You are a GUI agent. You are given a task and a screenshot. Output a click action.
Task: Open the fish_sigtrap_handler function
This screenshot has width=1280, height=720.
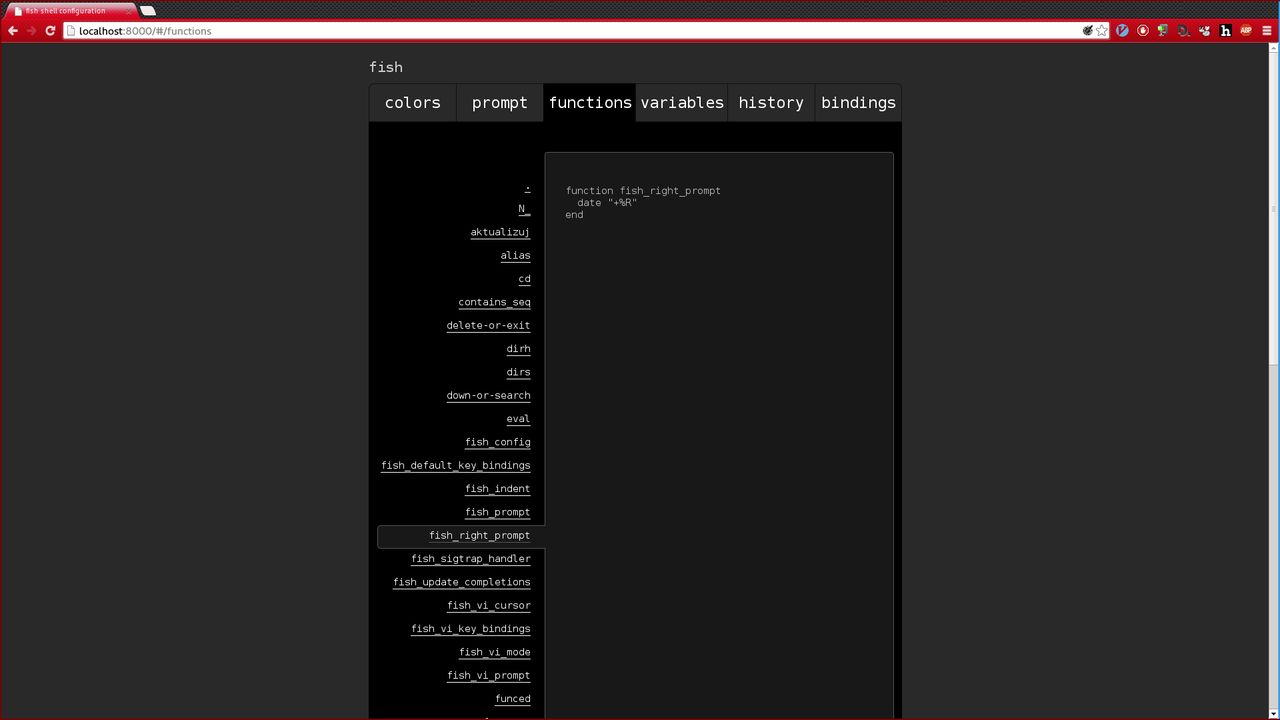pyautogui.click(x=470, y=559)
